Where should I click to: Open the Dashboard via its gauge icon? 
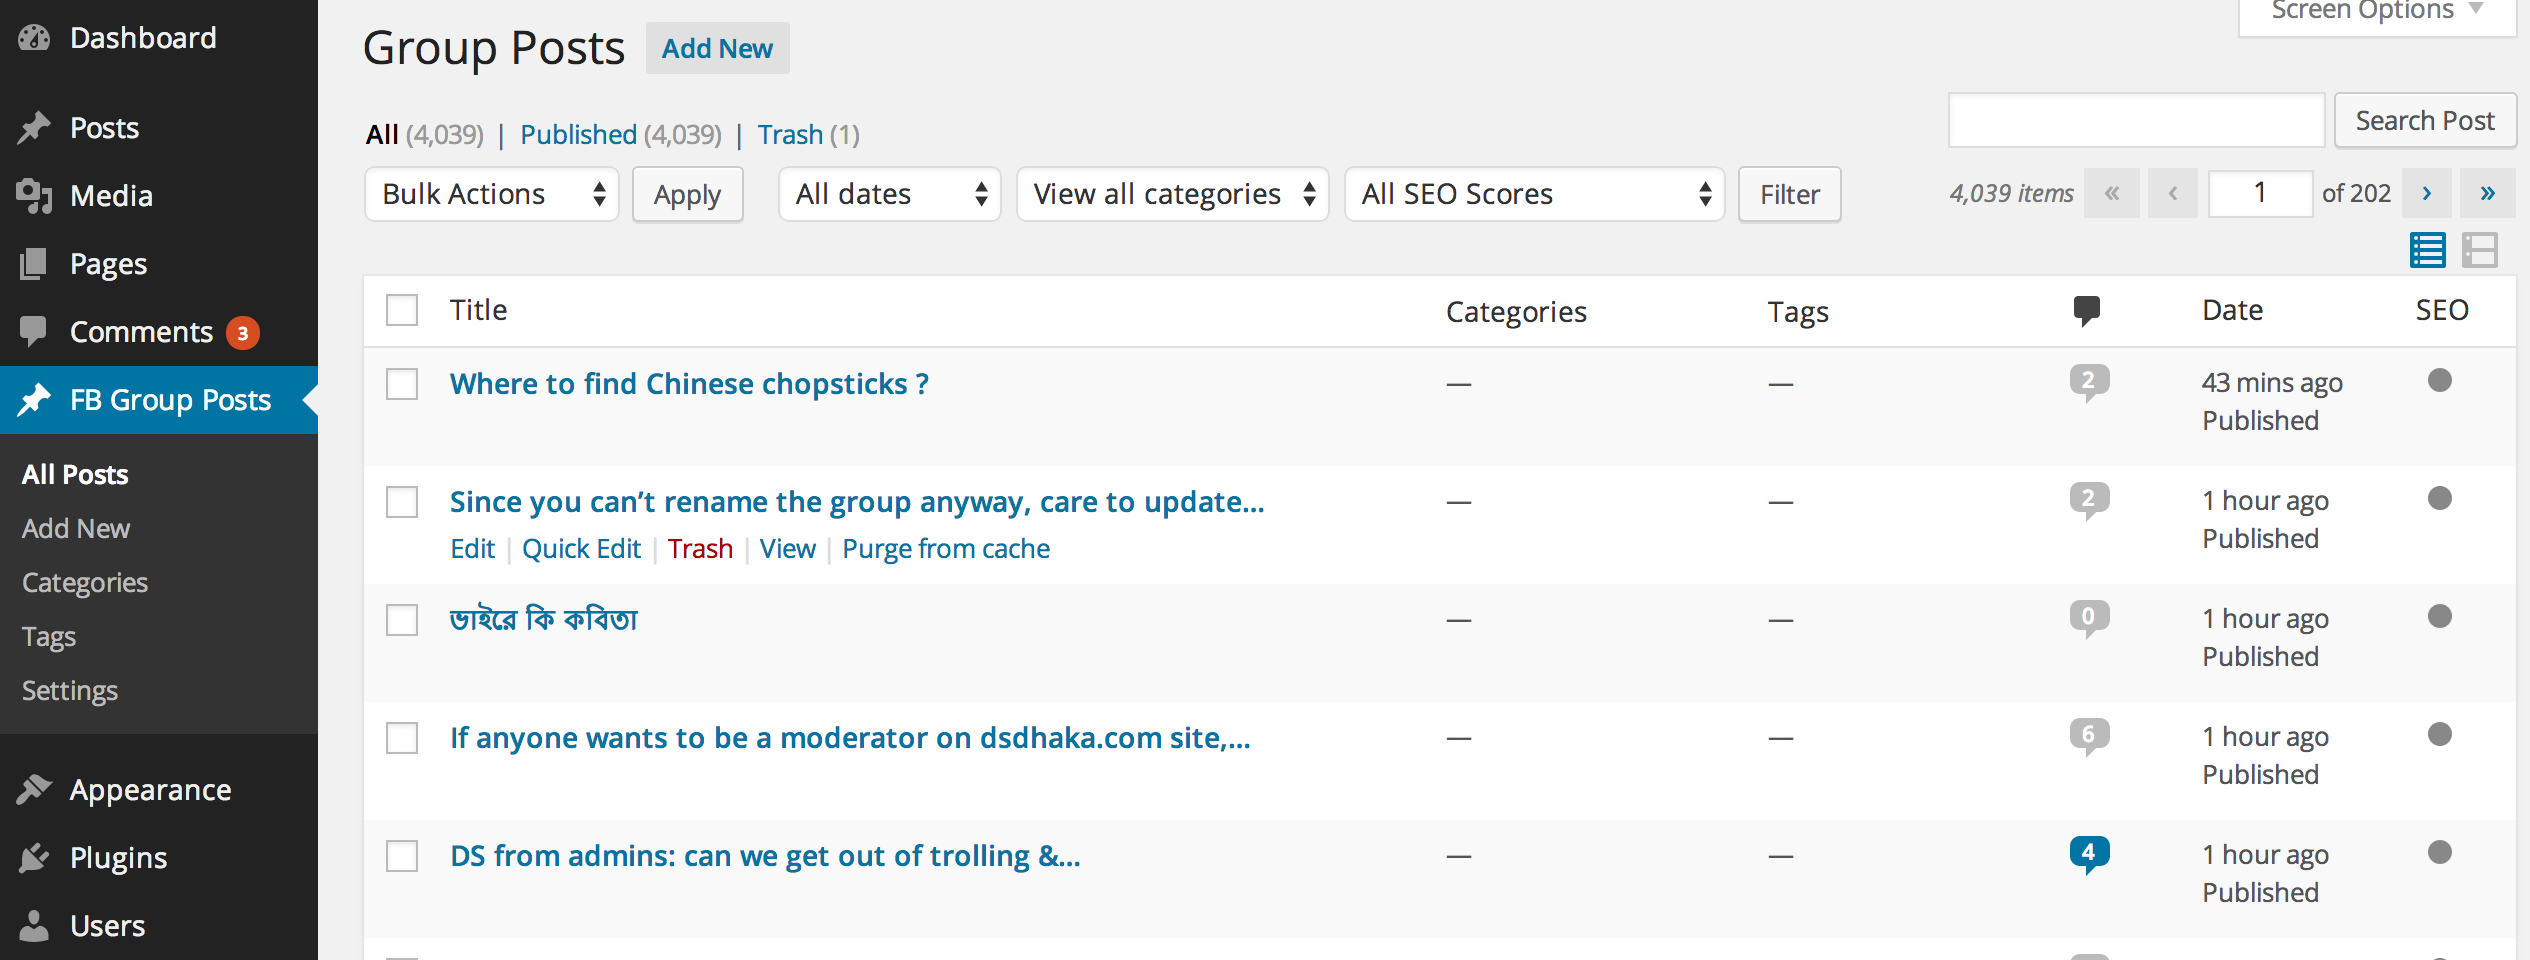pos(33,36)
